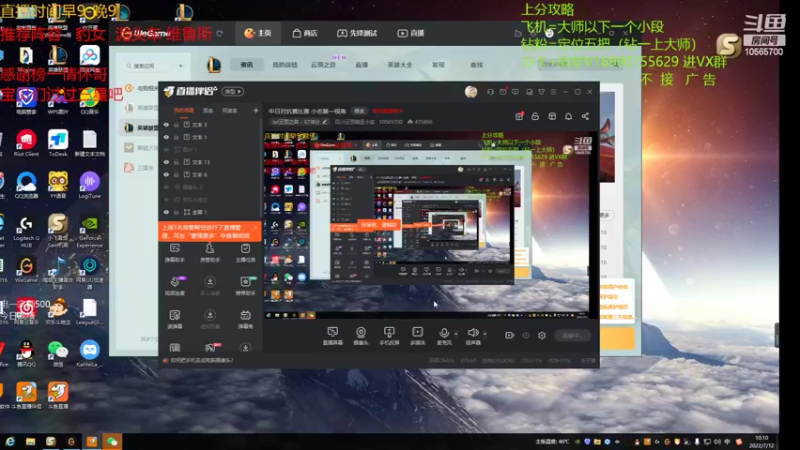This screenshot has height=450, width=800.
Task: Open the speaker options arrow
Action: [x=485, y=334]
